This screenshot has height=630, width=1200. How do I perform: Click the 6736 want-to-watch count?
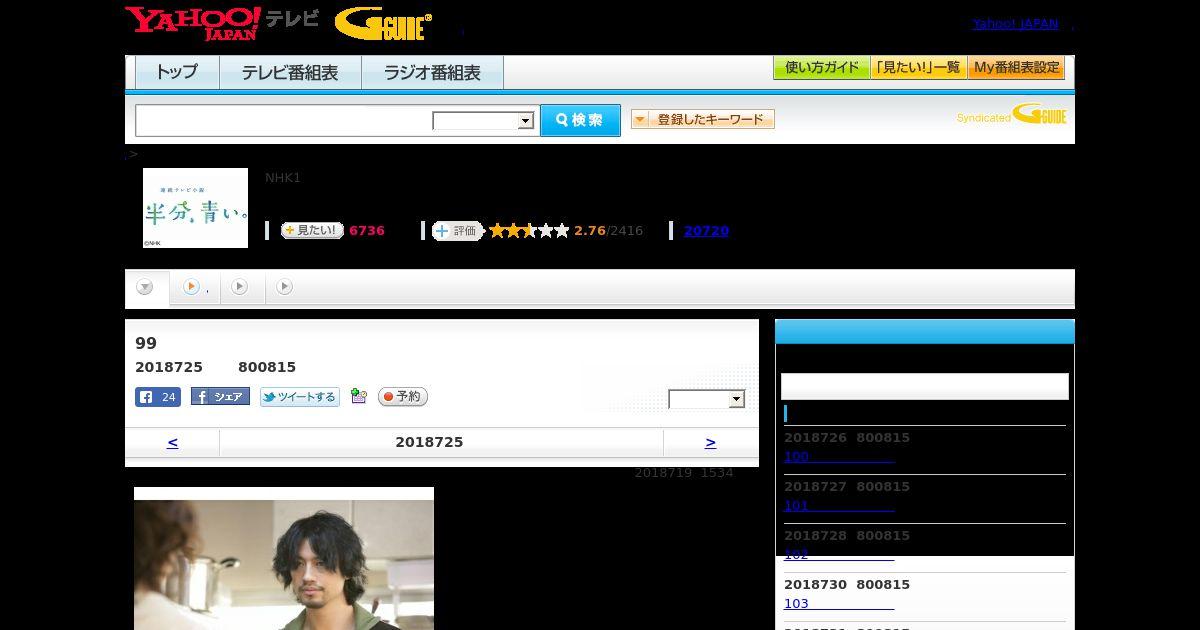coord(367,231)
